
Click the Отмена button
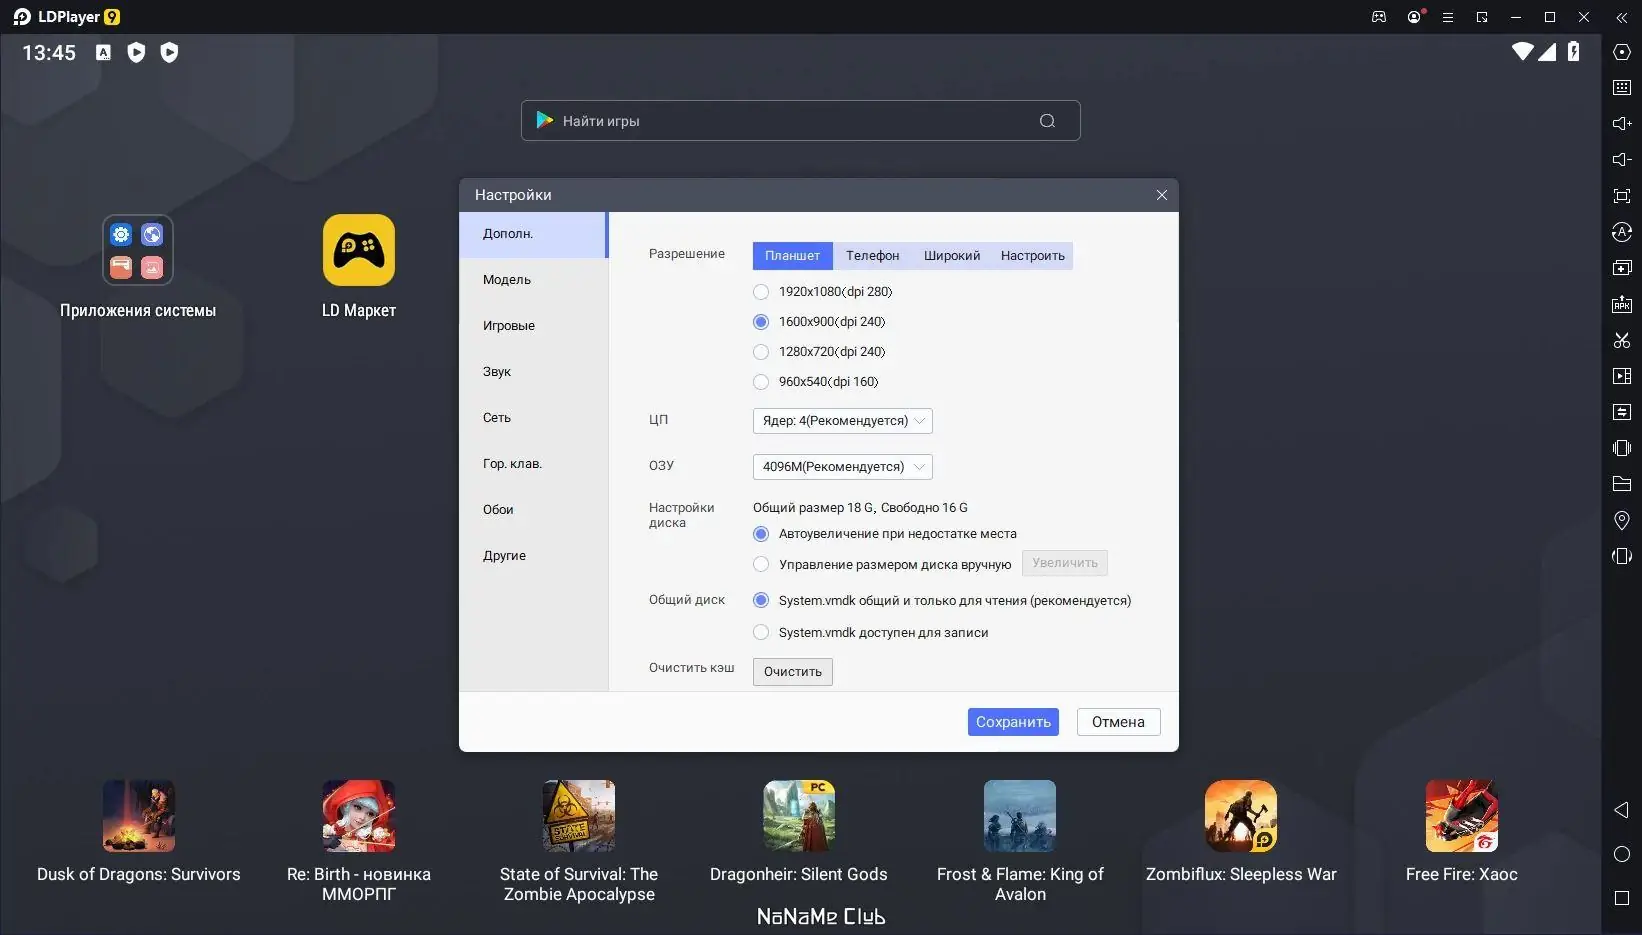(x=1118, y=722)
